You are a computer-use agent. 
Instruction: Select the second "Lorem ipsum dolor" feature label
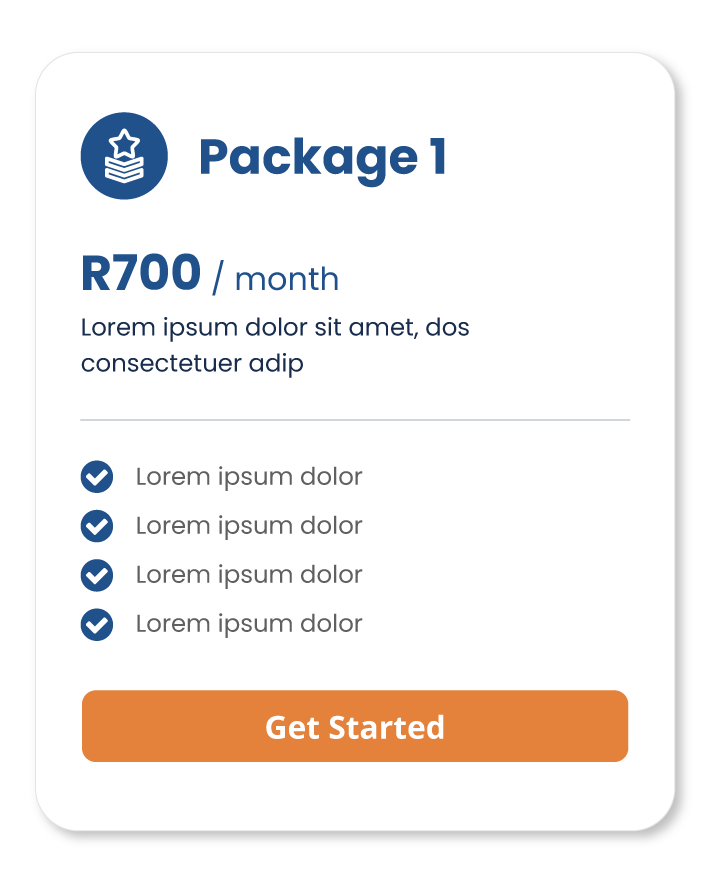pyautogui.click(x=249, y=526)
